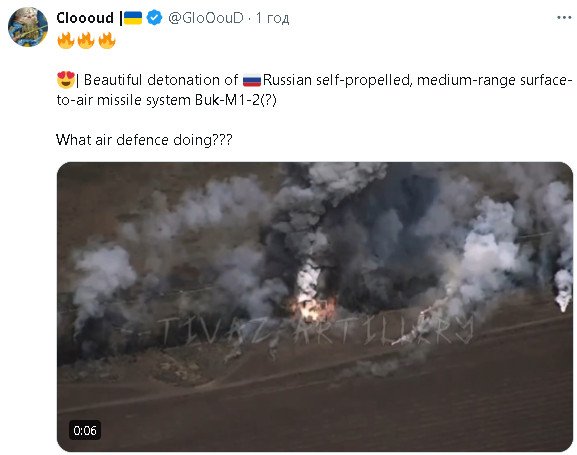Click the third fire emoji
This screenshot has width=577, height=455.
[x=107, y=40]
